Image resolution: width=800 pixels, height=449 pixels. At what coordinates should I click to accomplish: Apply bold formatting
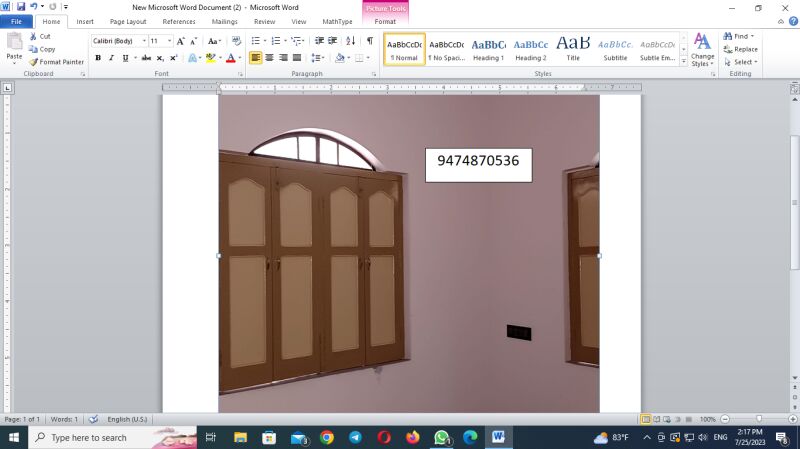click(98, 58)
